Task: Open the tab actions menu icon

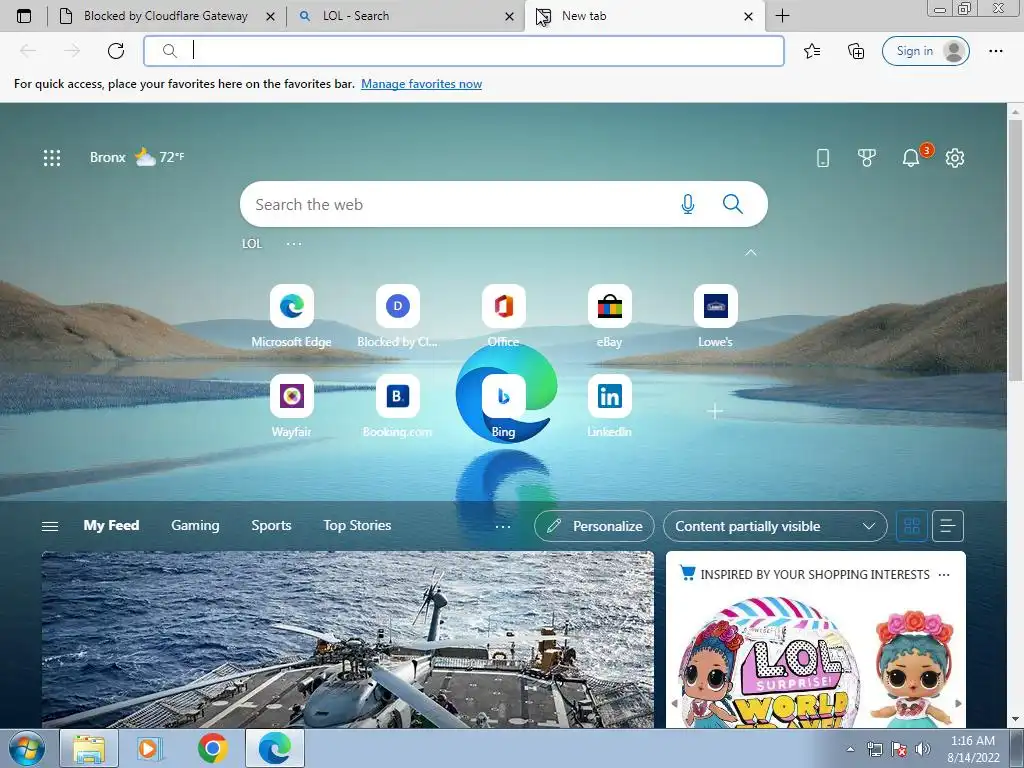Action: 24,16
